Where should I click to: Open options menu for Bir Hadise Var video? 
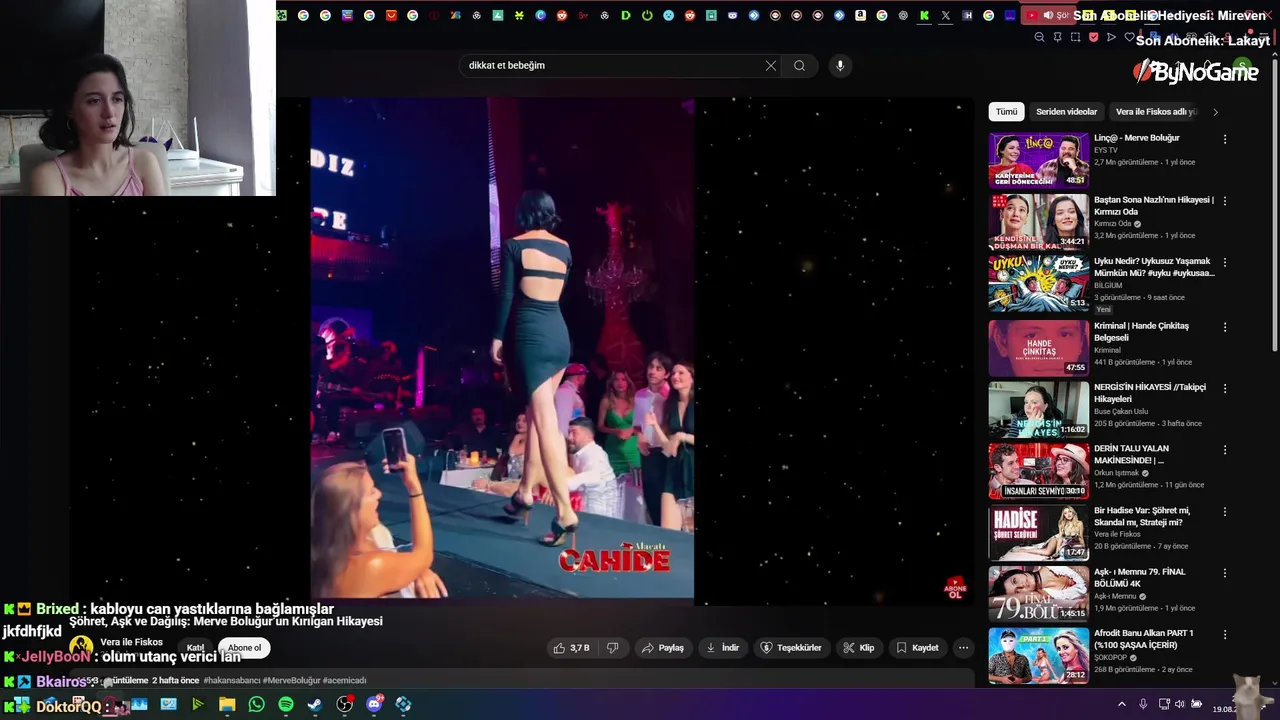click(1225, 512)
